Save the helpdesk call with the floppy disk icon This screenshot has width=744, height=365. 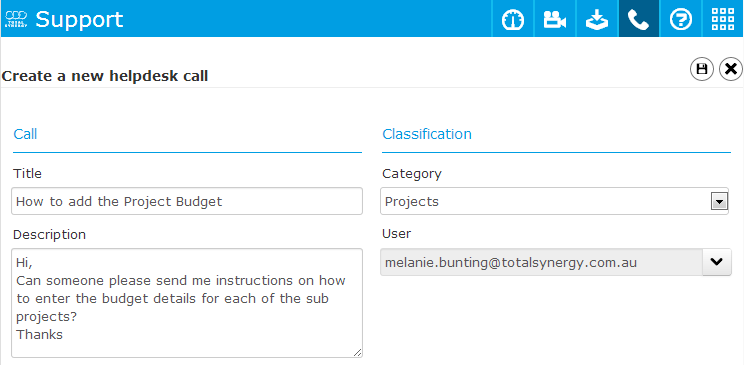pos(702,69)
